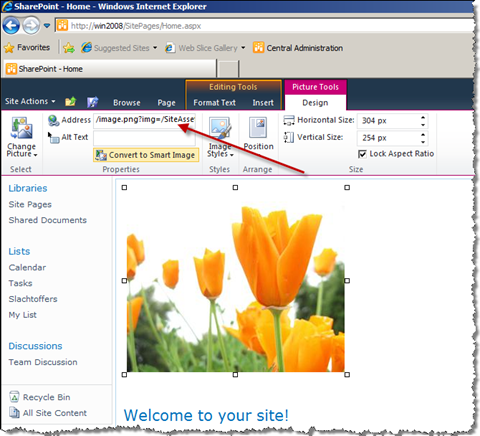The width and height of the screenshot is (480, 436).
Task: Click Navigate Up folder icon
Action: [71, 101]
